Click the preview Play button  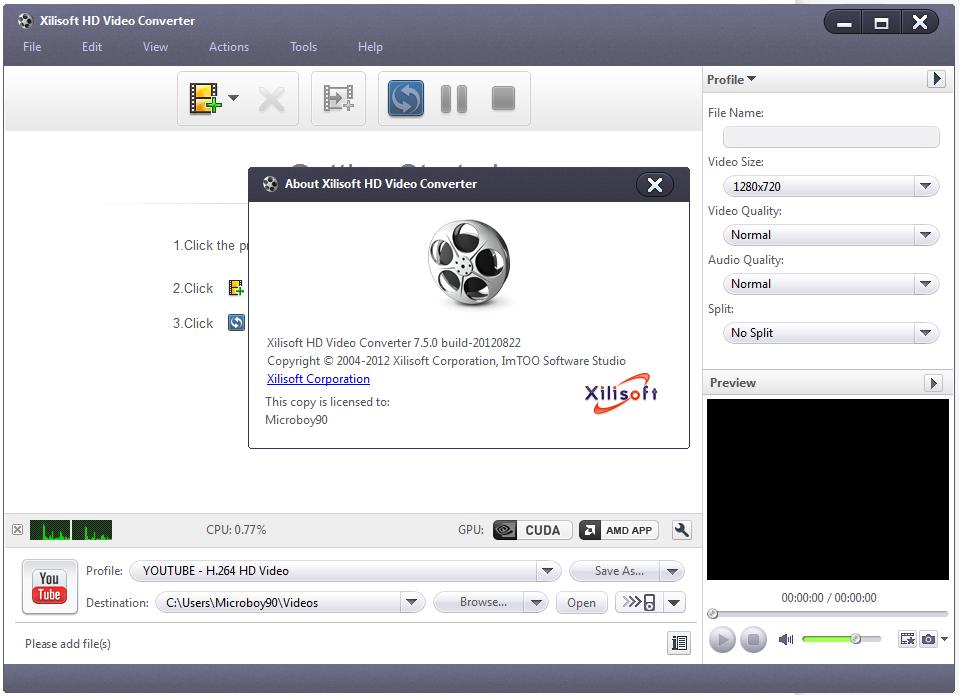point(722,640)
